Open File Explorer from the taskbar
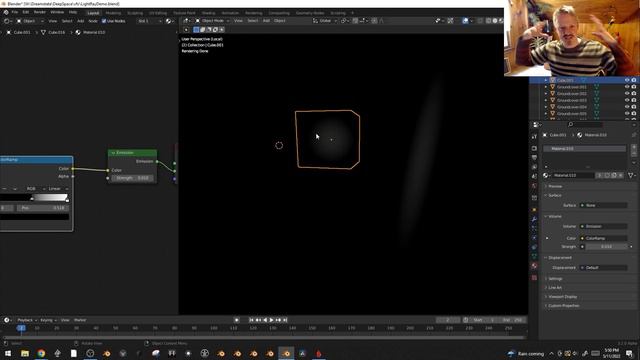Viewport: 640px width, 360px height. tap(25, 353)
